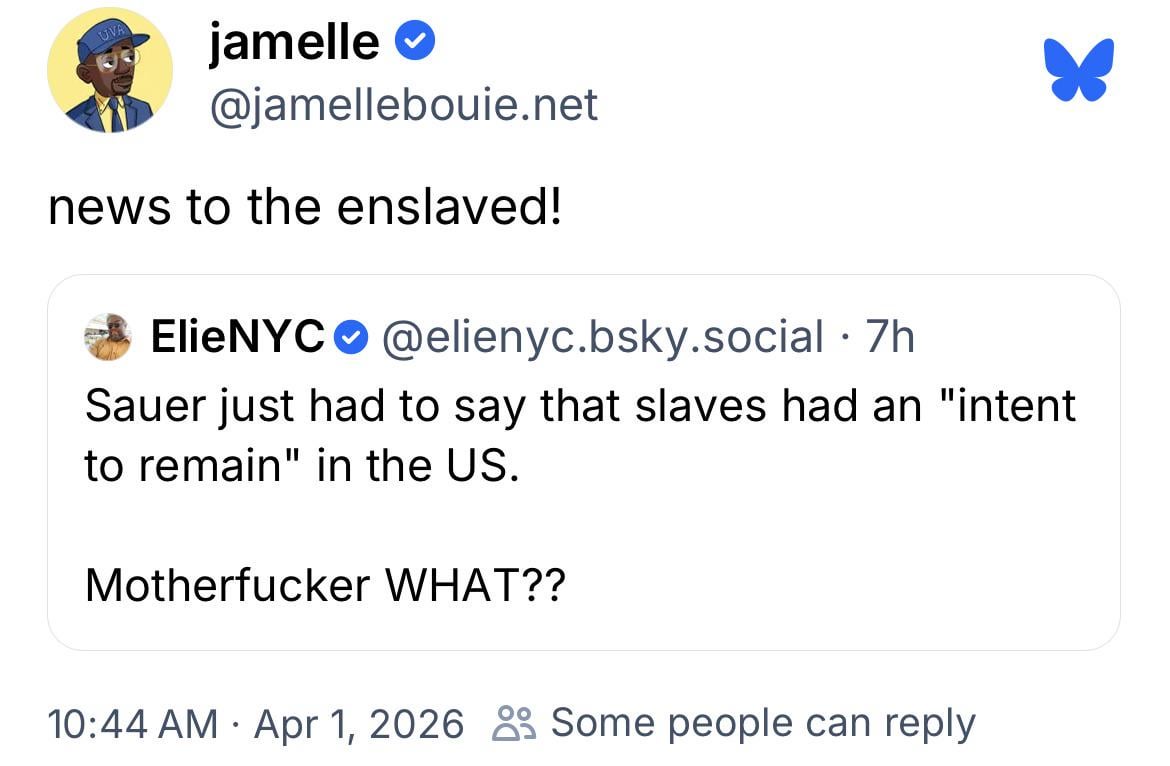Open the @jamellebouie.net handle
Viewport: 1170px width, 766px height.
[403, 104]
